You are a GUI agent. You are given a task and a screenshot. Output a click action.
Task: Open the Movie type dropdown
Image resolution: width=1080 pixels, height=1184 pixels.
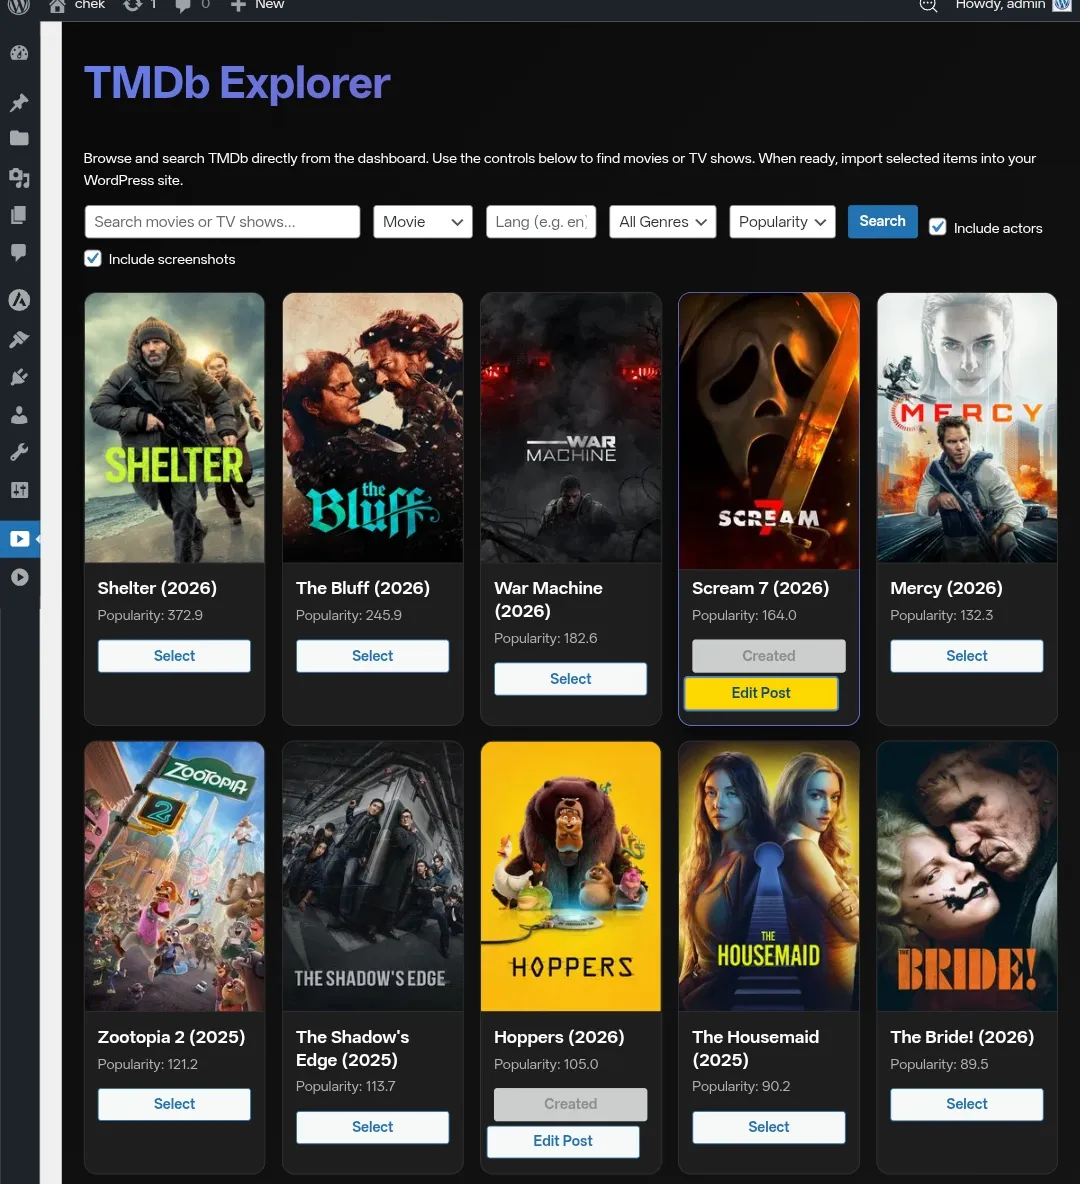[422, 221]
